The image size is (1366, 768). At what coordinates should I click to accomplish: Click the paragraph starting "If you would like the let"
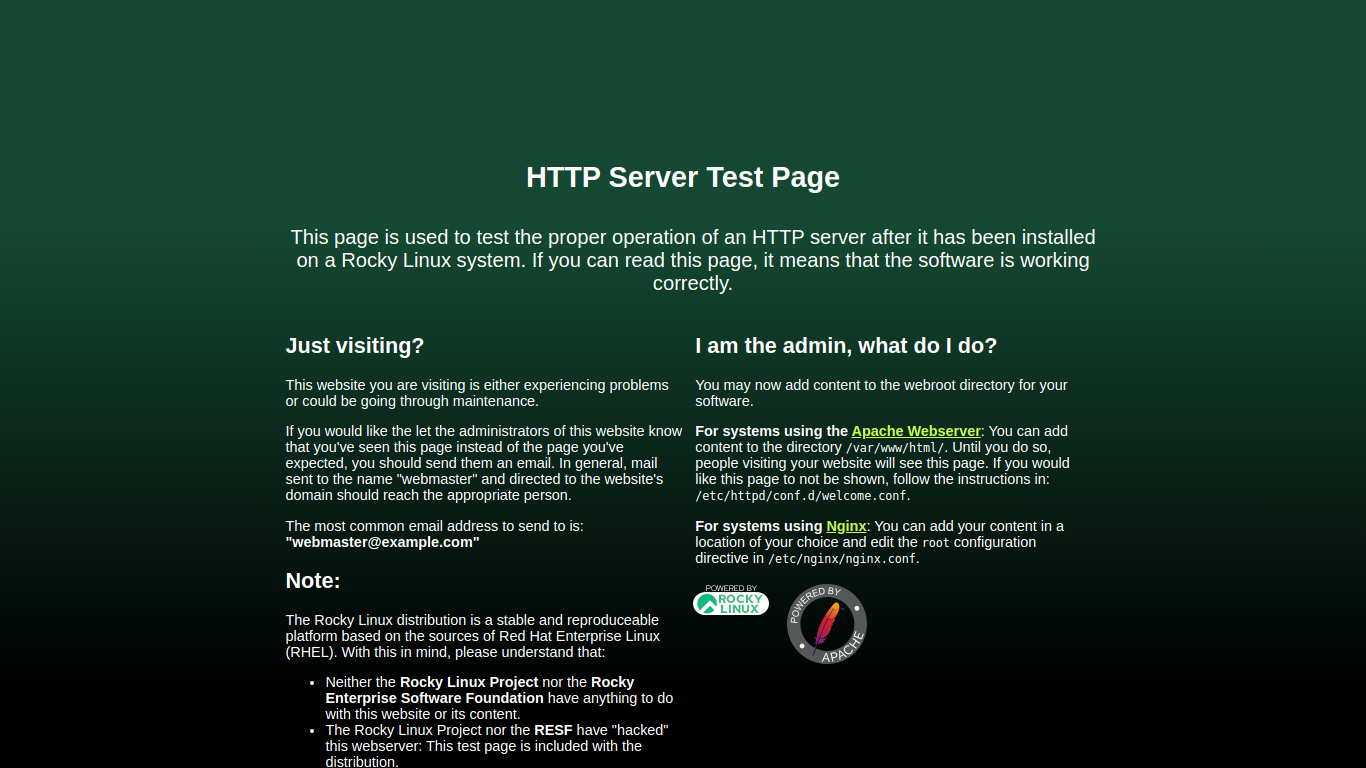coord(484,463)
